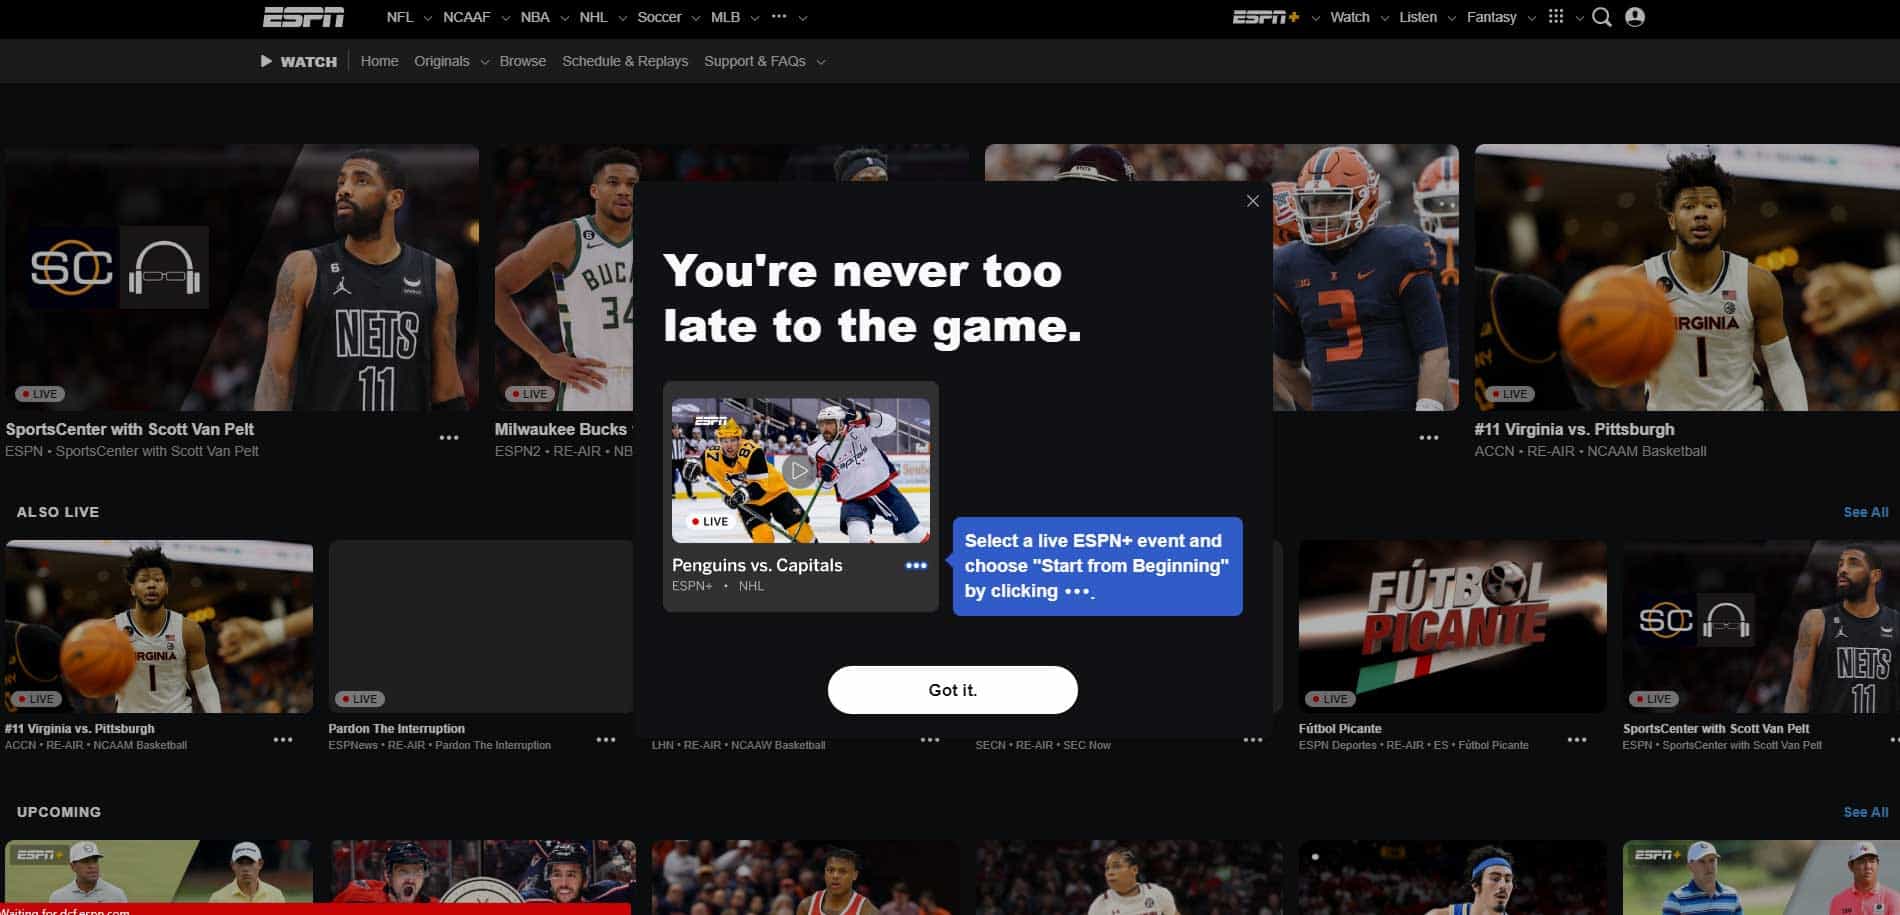
Task: Close the tutorial popup with X
Action: pyautogui.click(x=1252, y=201)
